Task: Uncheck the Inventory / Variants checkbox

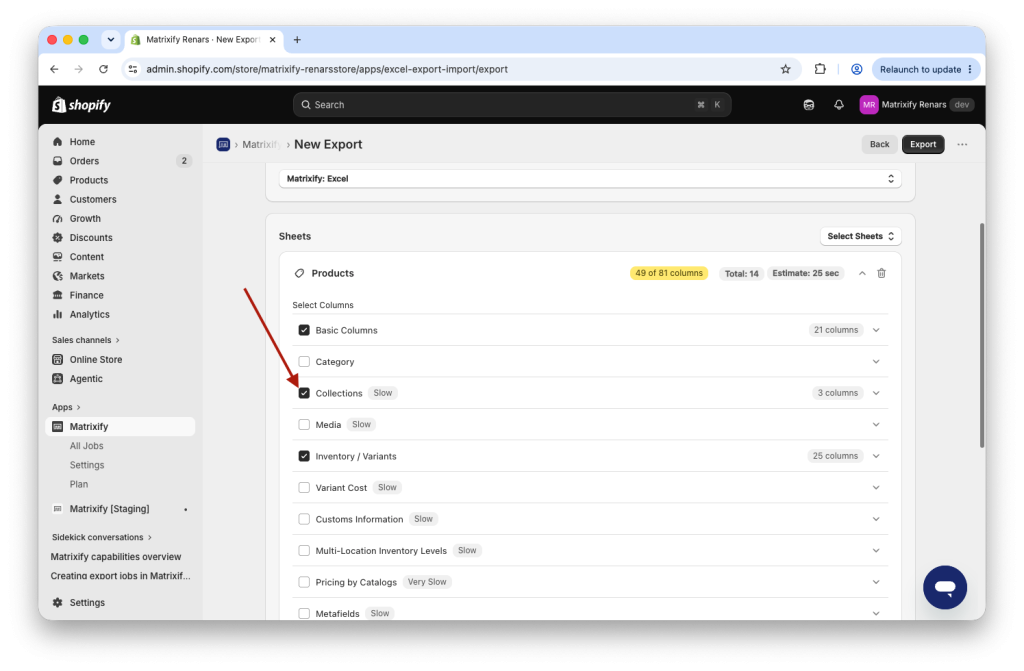Action: 304,456
